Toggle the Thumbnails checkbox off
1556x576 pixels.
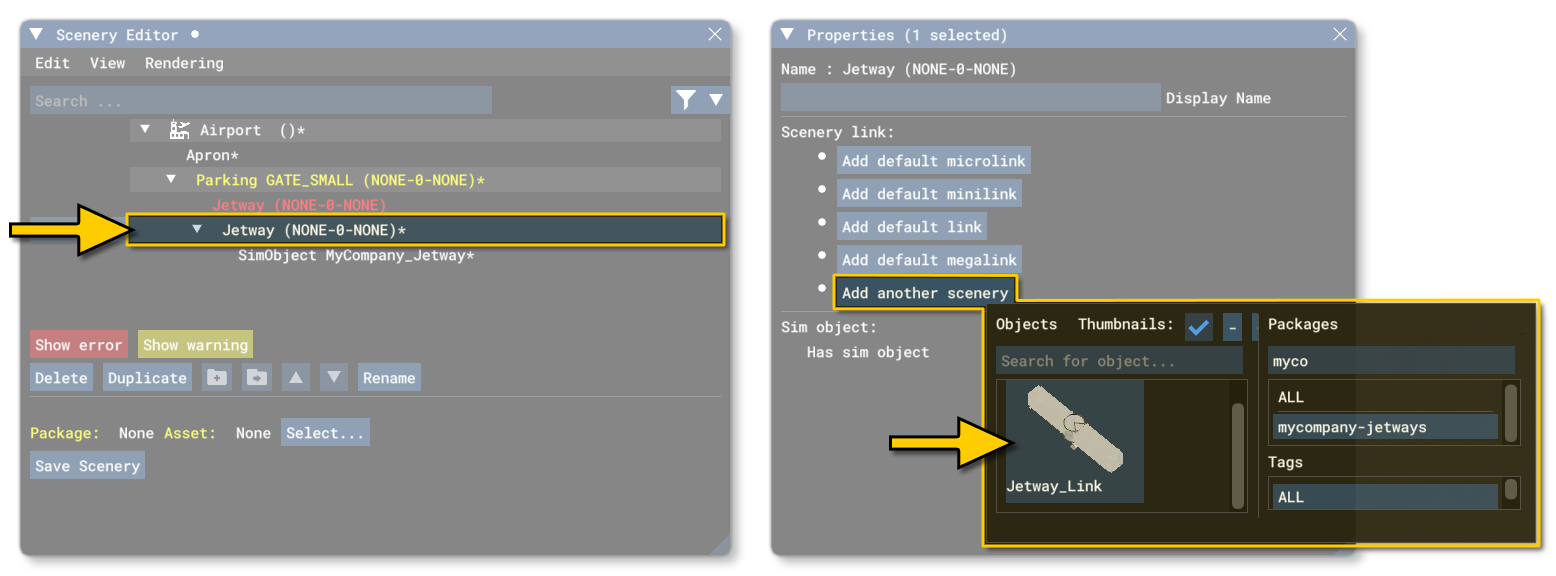pos(1198,327)
